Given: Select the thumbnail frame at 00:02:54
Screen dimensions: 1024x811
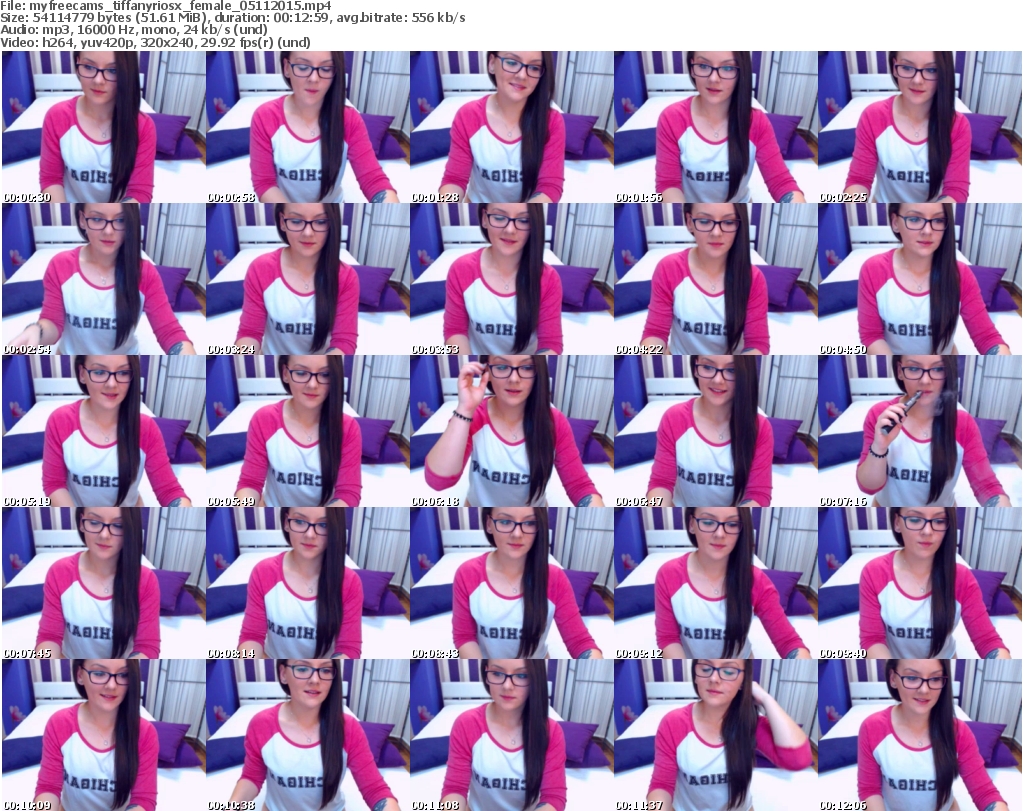Looking at the screenshot, I should [104, 279].
